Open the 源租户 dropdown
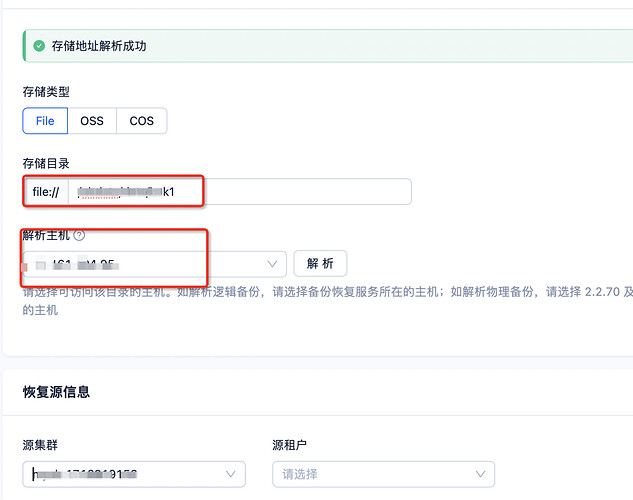633x500 pixels. [x=383, y=474]
